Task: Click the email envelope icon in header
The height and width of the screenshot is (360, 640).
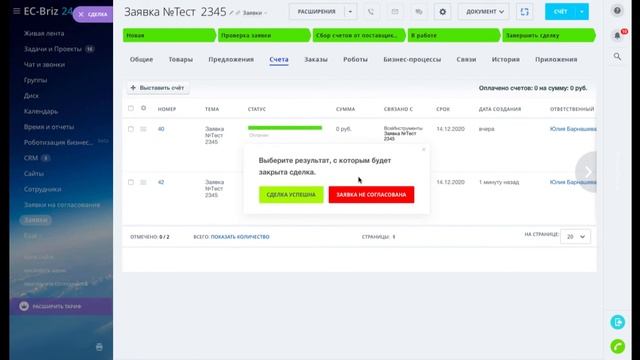Action: 395,12
